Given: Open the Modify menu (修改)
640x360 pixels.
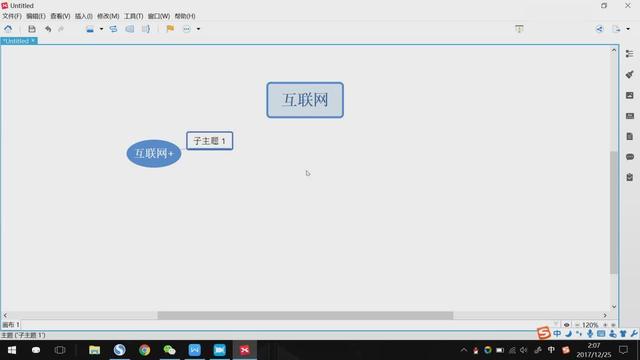Looking at the screenshot, I should coord(108,16).
